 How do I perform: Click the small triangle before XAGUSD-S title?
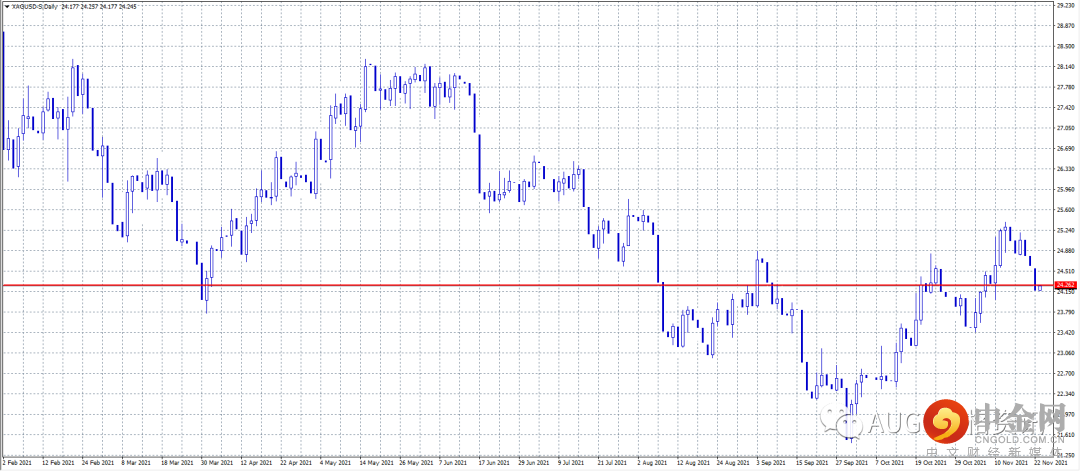[5, 6]
